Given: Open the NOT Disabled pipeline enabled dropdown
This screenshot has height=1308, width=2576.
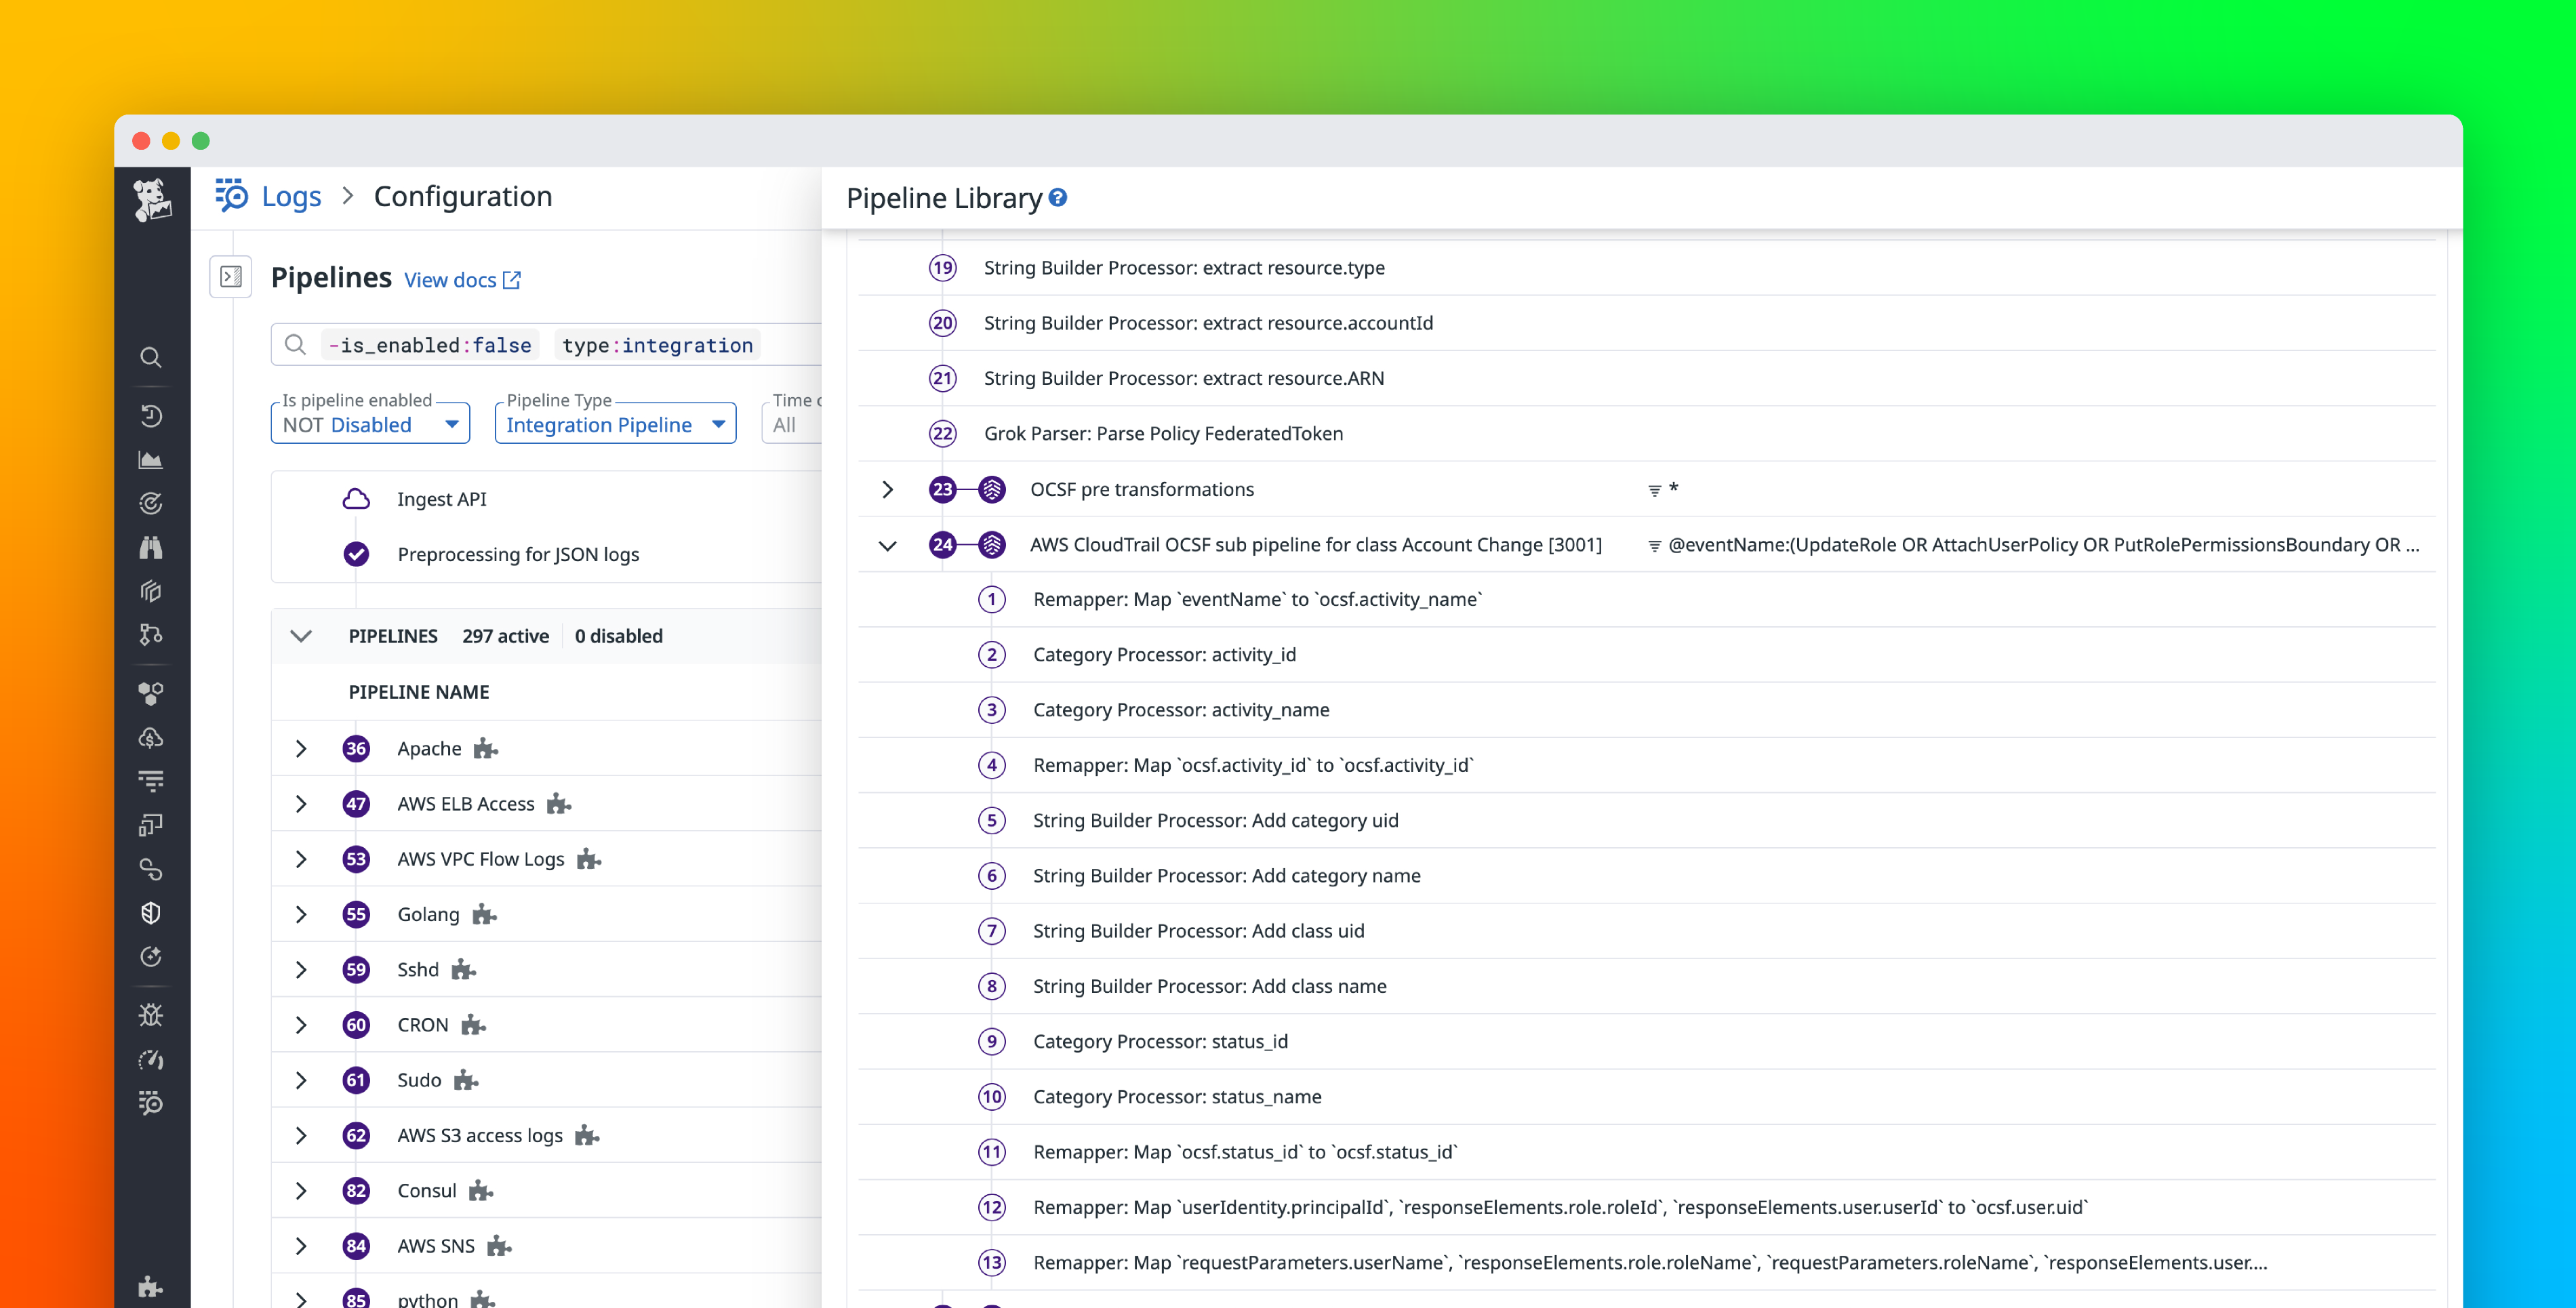Looking at the screenshot, I should click(369, 423).
